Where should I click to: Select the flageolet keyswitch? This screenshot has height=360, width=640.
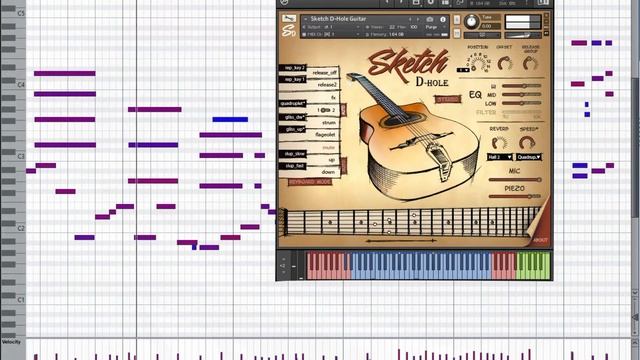click(x=324, y=134)
